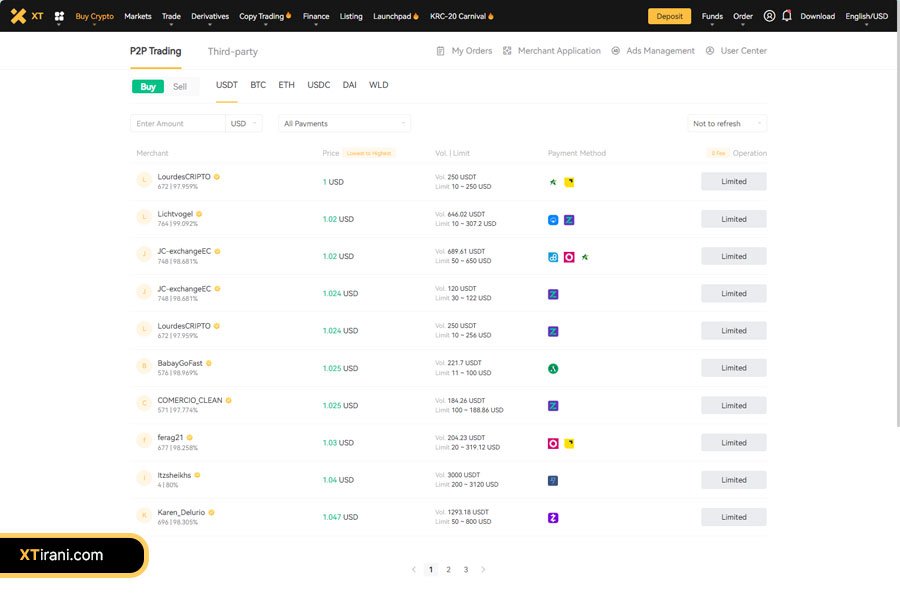The height and width of the screenshot is (600, 900).
Task: Click the Enter Amount input field
Action: tap(178, 124)
